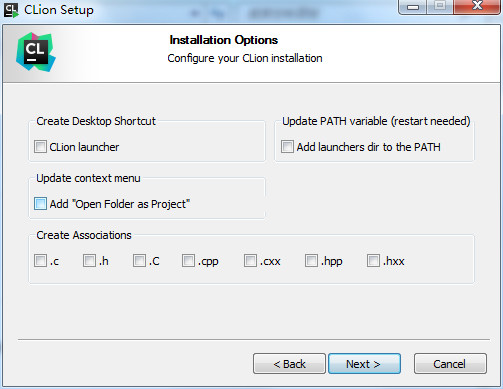Click the Create Associations group label
This screenshot has width=503, height=389.
tap(84, 235)
